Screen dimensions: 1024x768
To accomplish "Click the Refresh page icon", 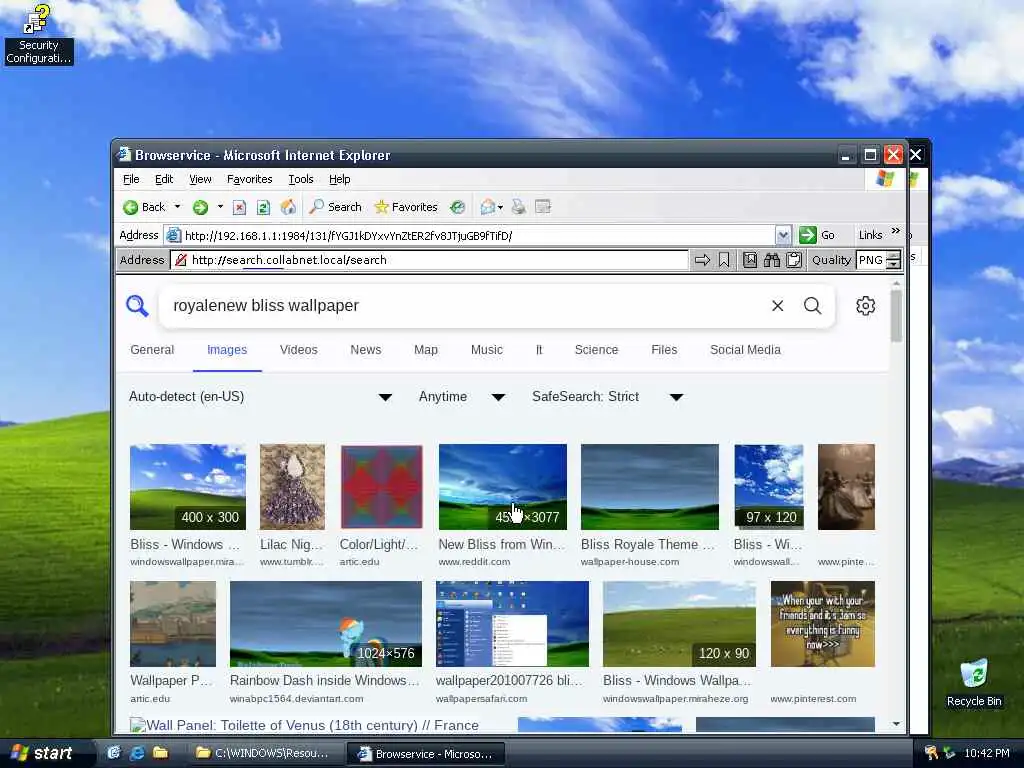I will click(x=263, y=208).
